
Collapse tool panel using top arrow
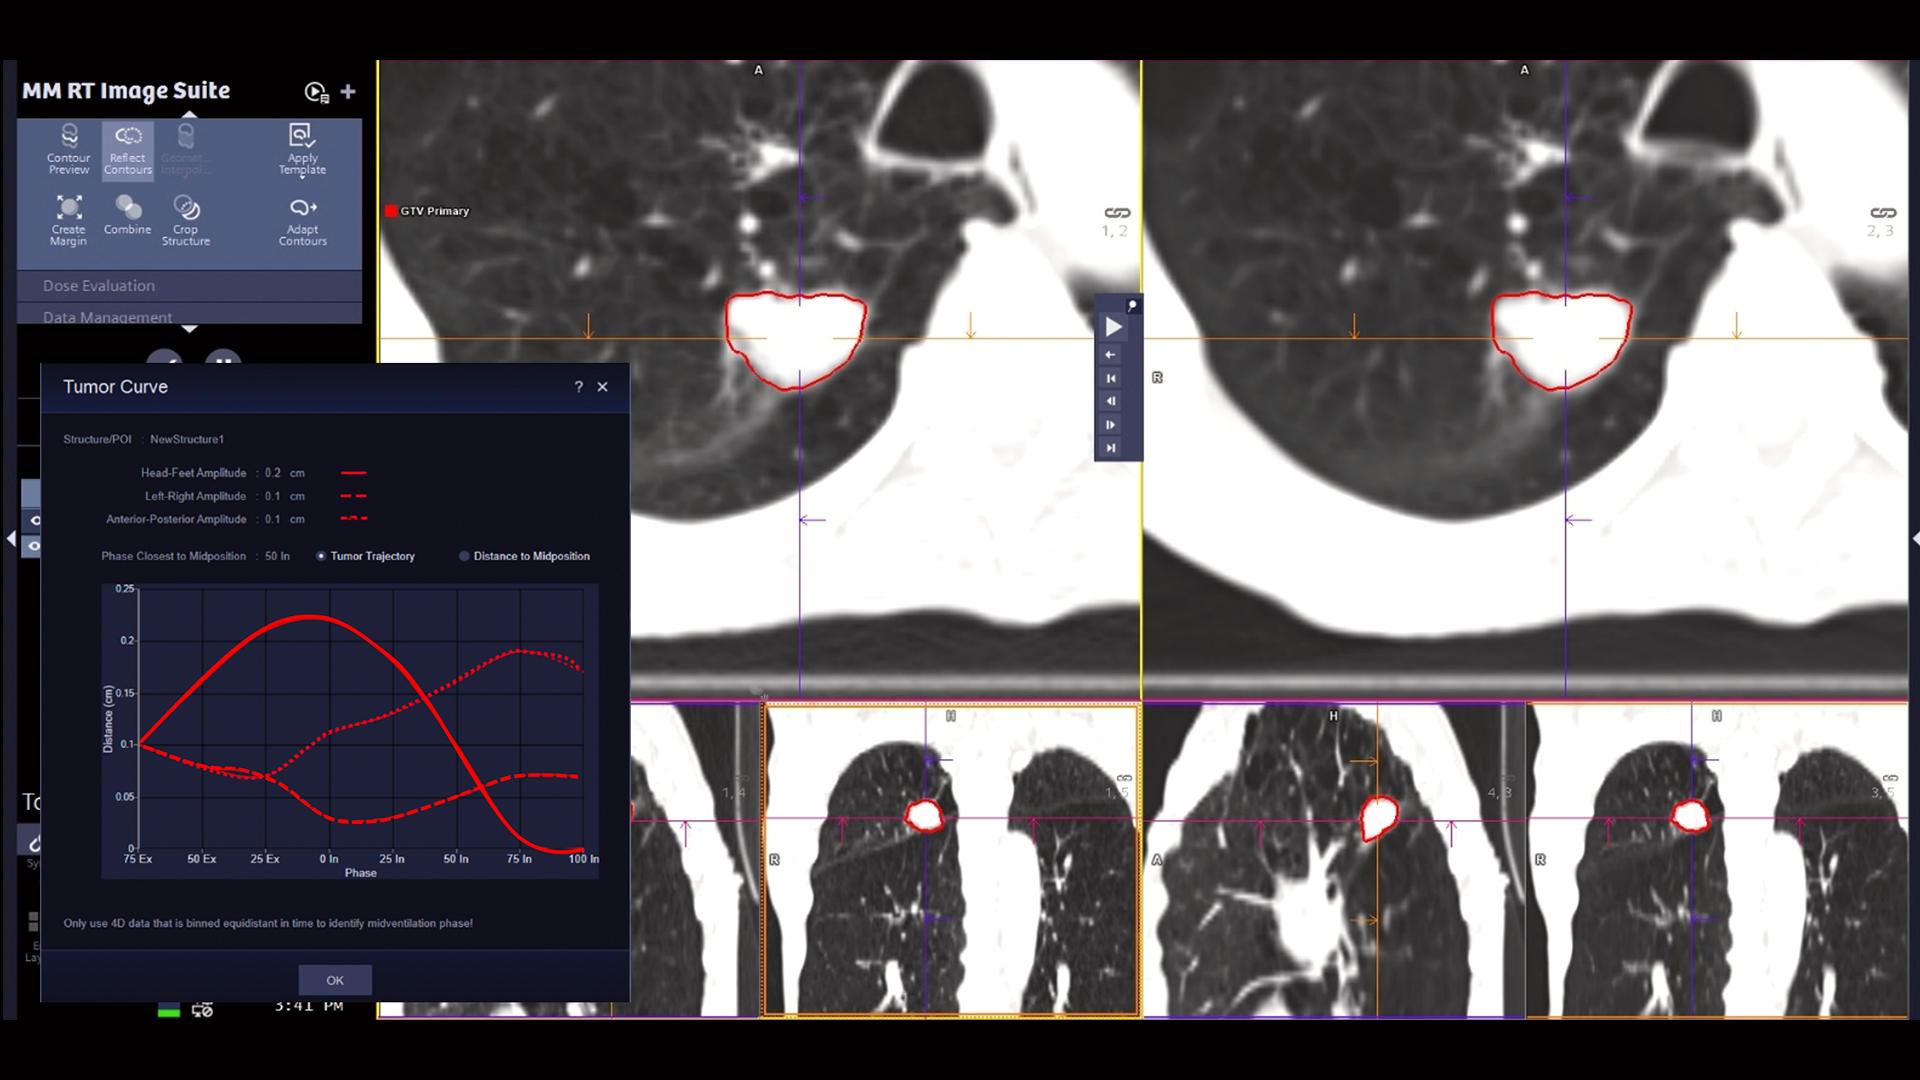pos(189,115)
